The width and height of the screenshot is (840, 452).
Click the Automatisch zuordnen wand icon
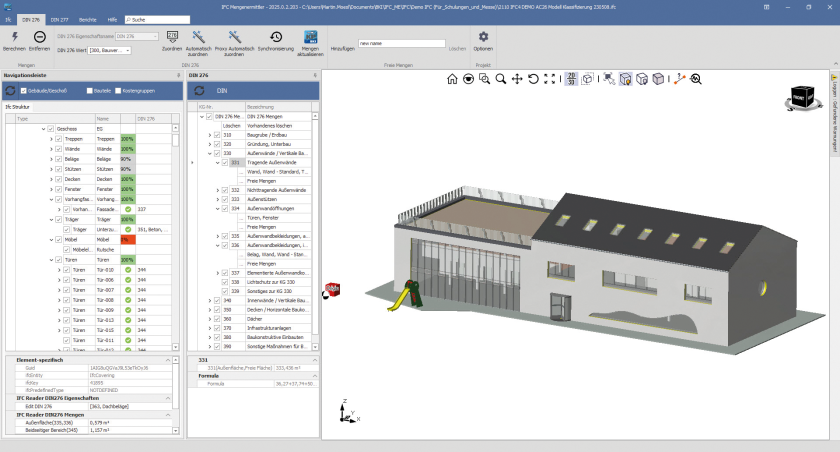[x=198, y=37]
